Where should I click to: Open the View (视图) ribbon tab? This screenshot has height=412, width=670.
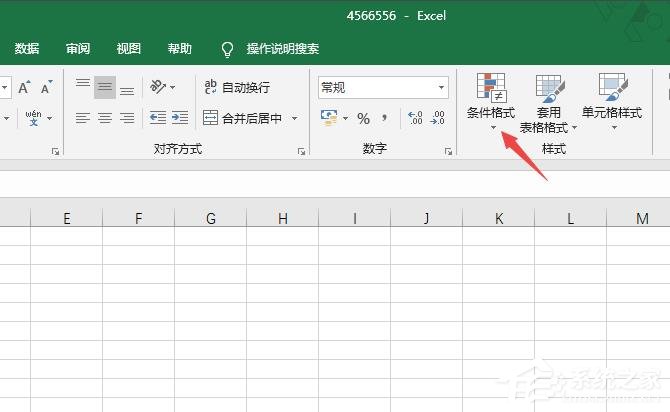coord(128,48)
